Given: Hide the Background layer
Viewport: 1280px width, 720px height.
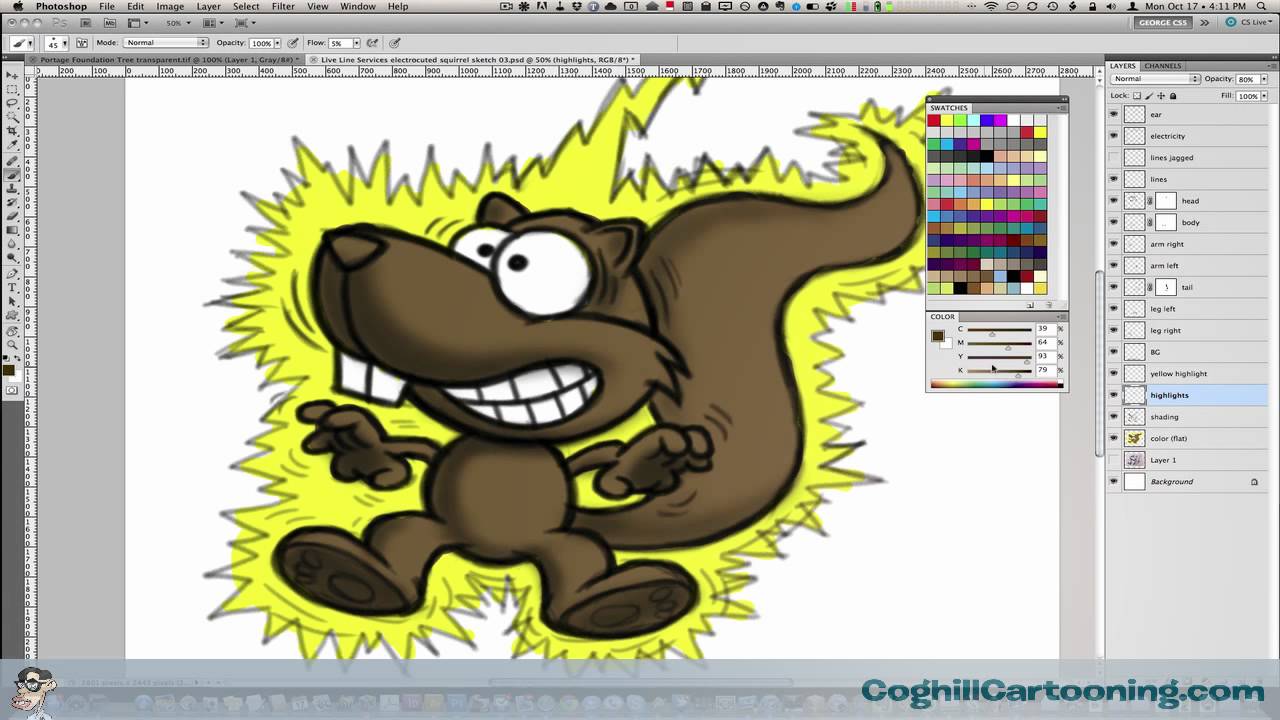Looking at the screenshot, I should click(x=1114, y=481).
